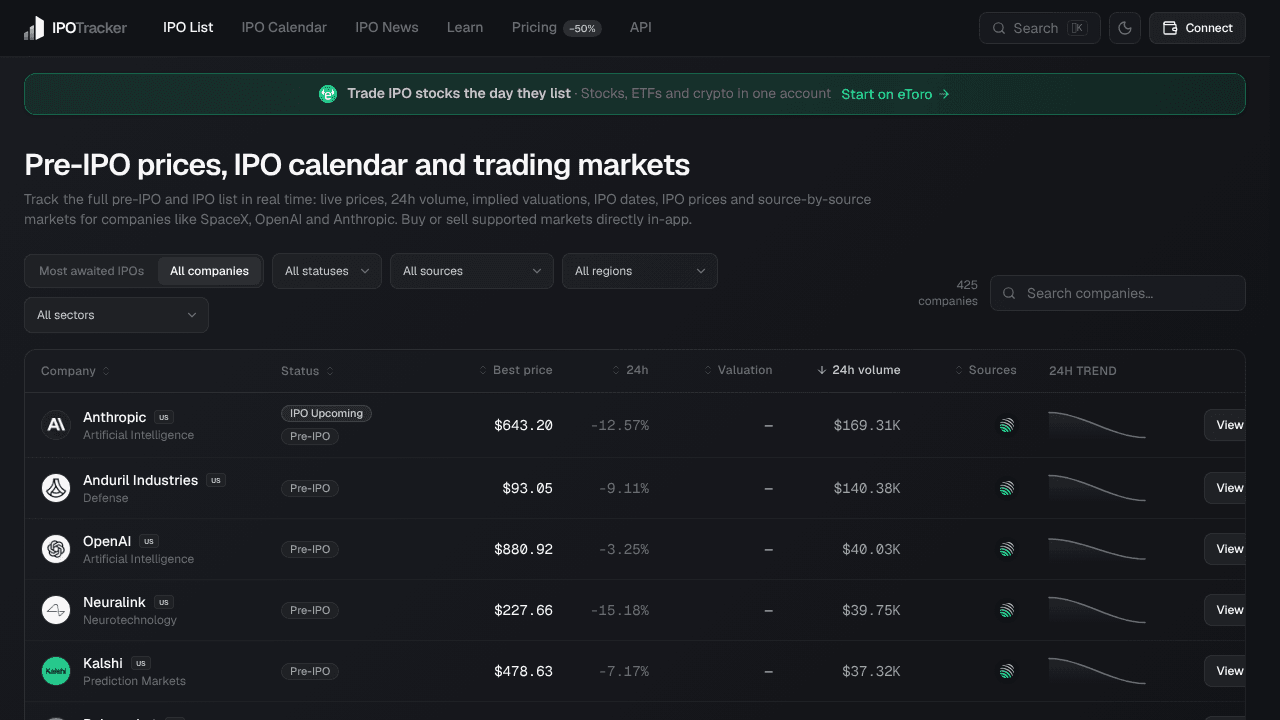Click the $880.92 price value

tap(523, 549)
